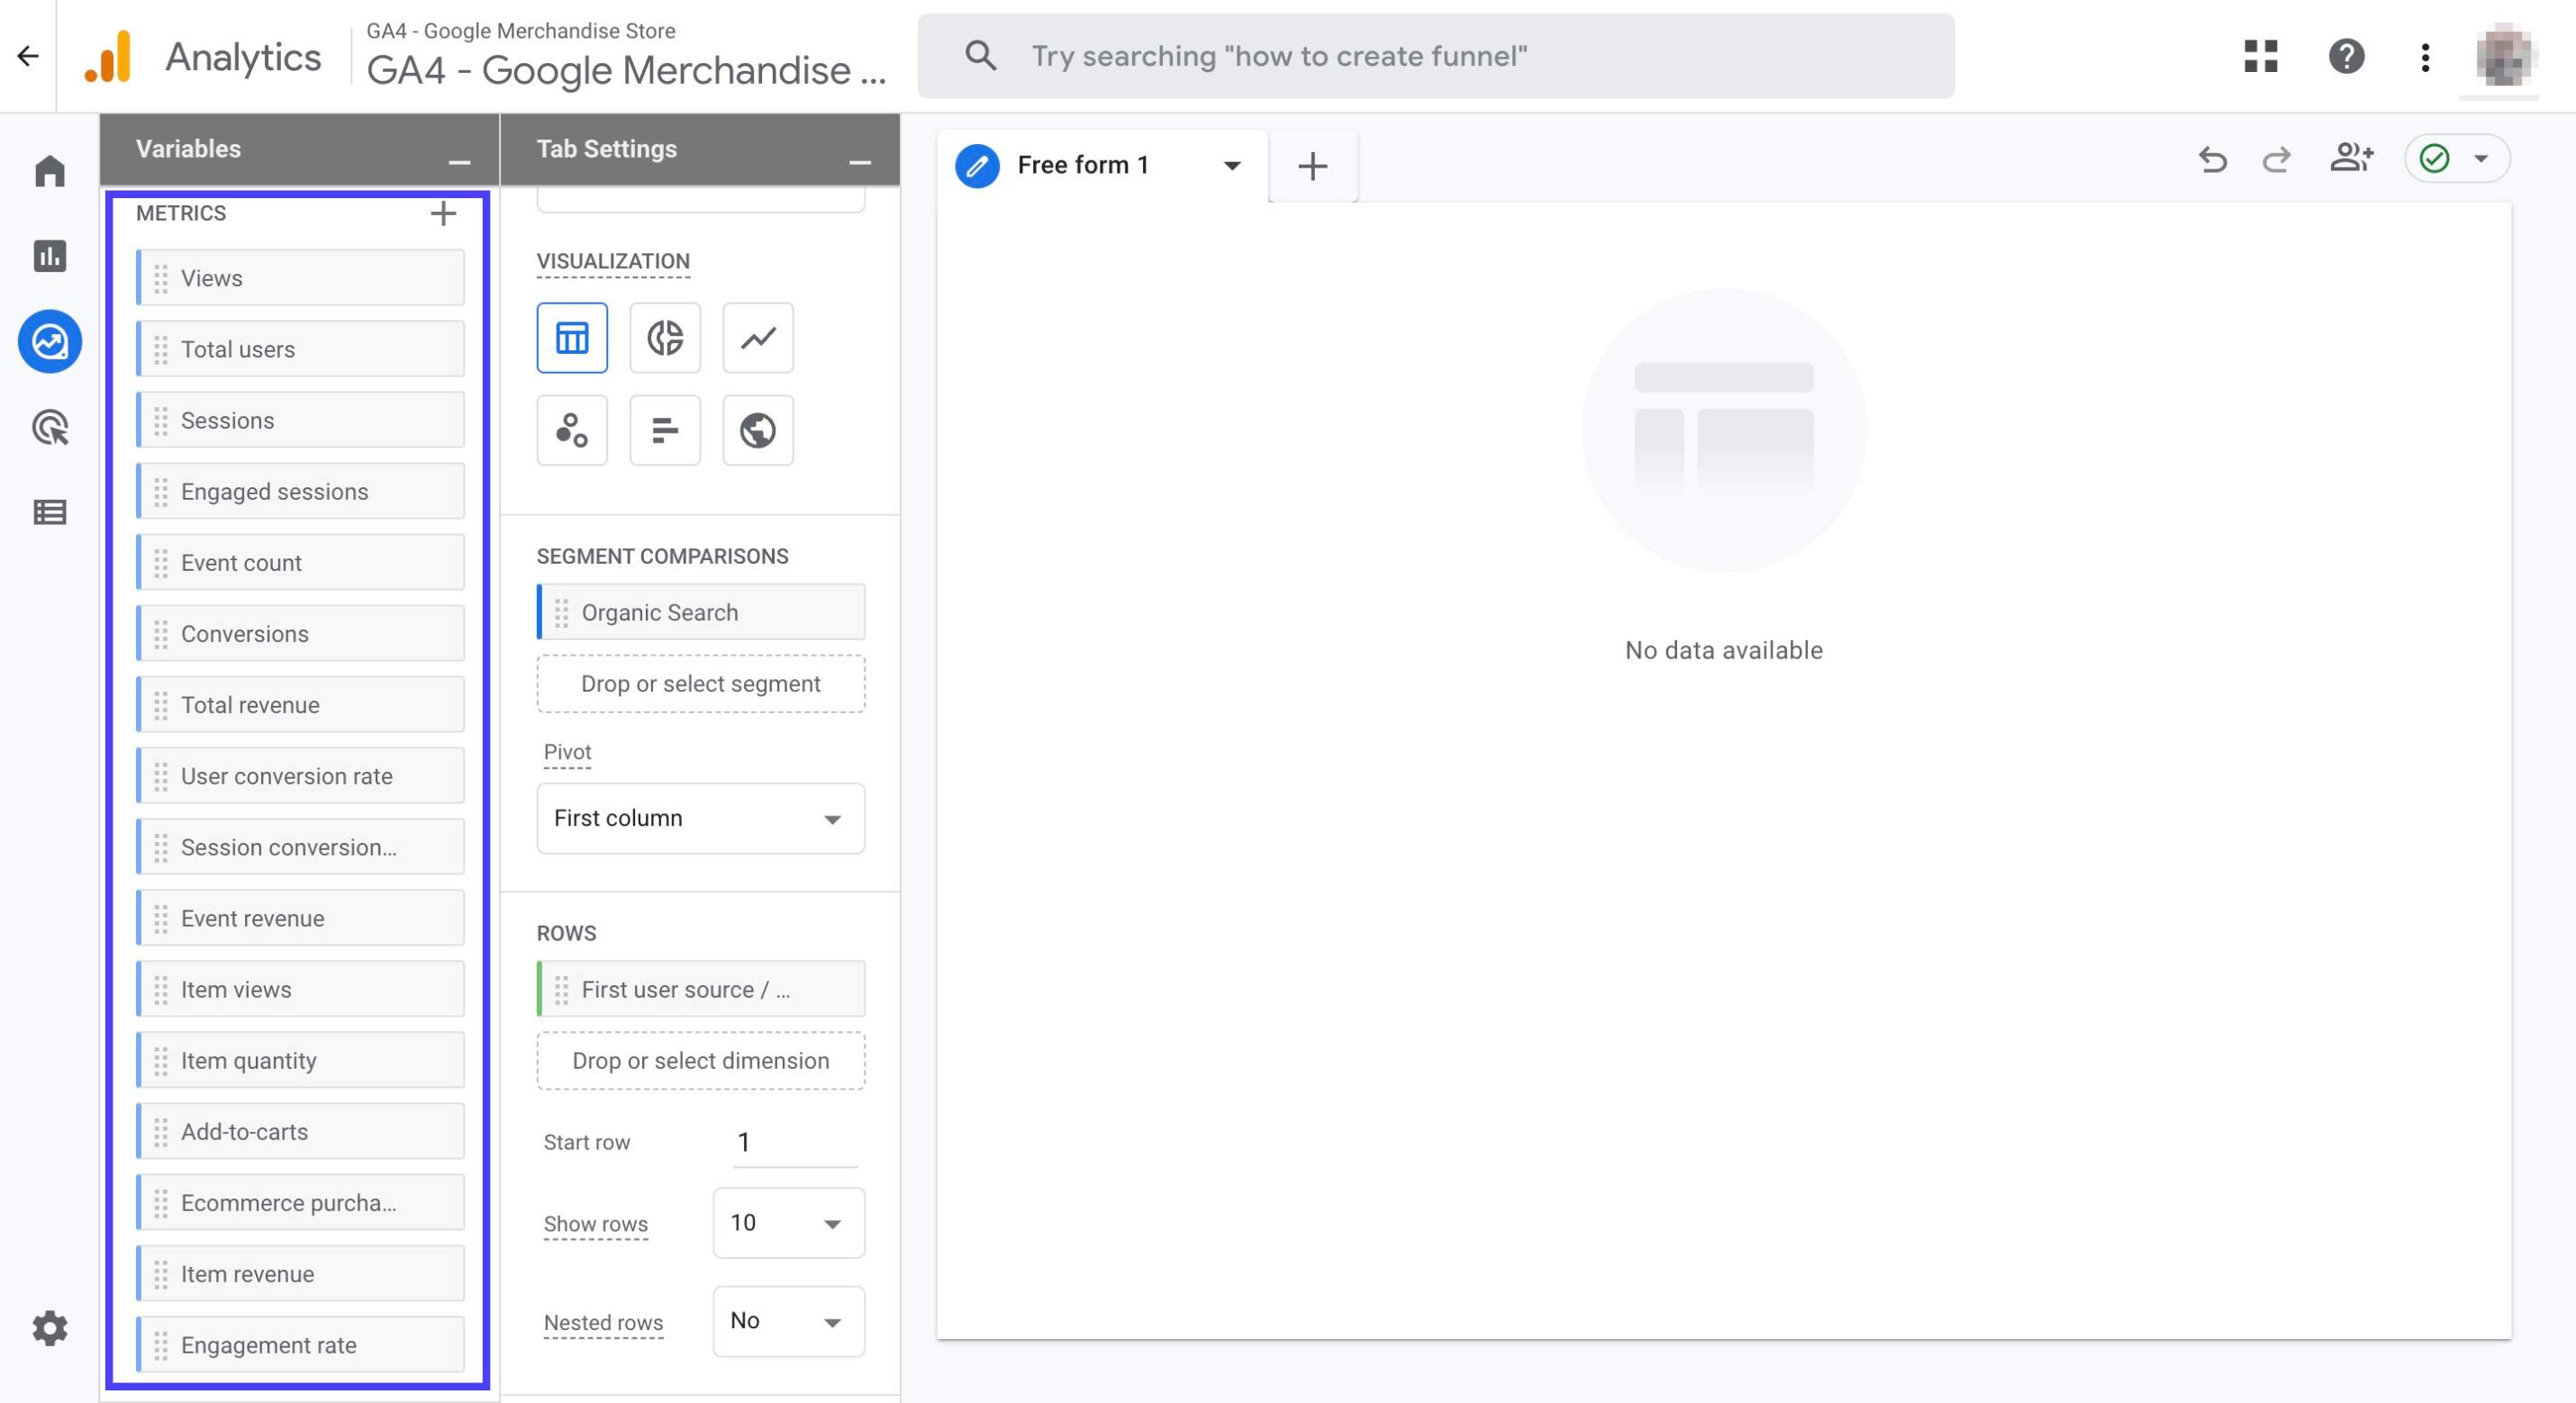Click the Nested rows label

pyautogui.click(x=603, y=1323)
